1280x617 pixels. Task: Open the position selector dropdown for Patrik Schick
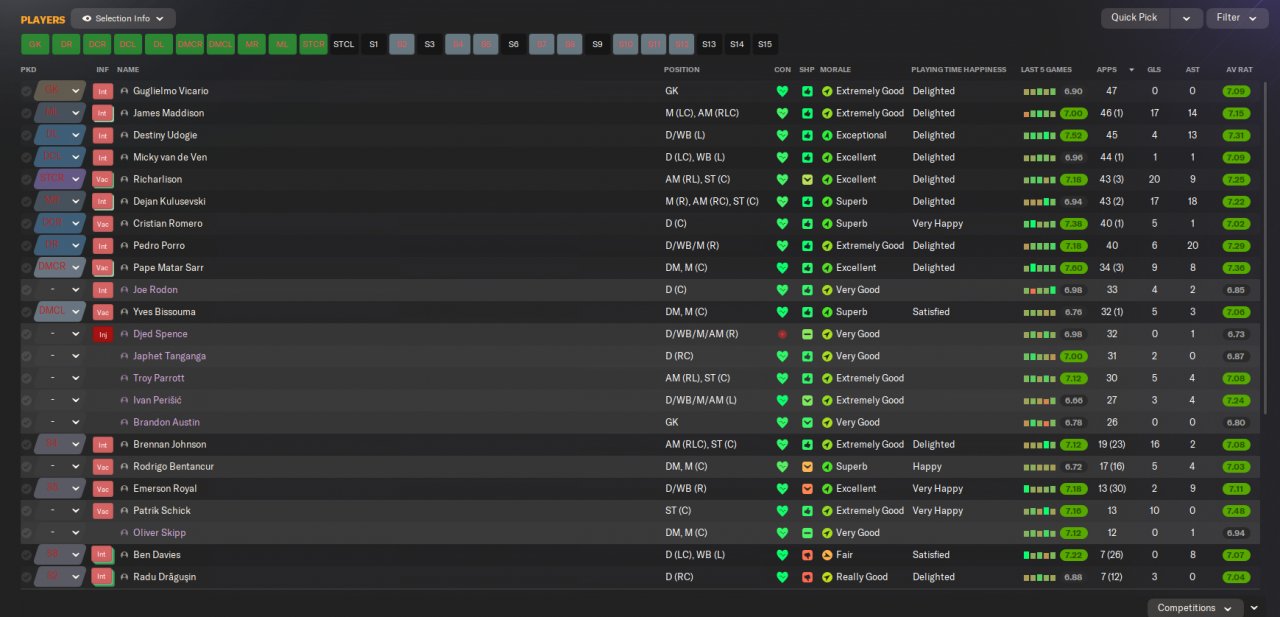(75, 511)
